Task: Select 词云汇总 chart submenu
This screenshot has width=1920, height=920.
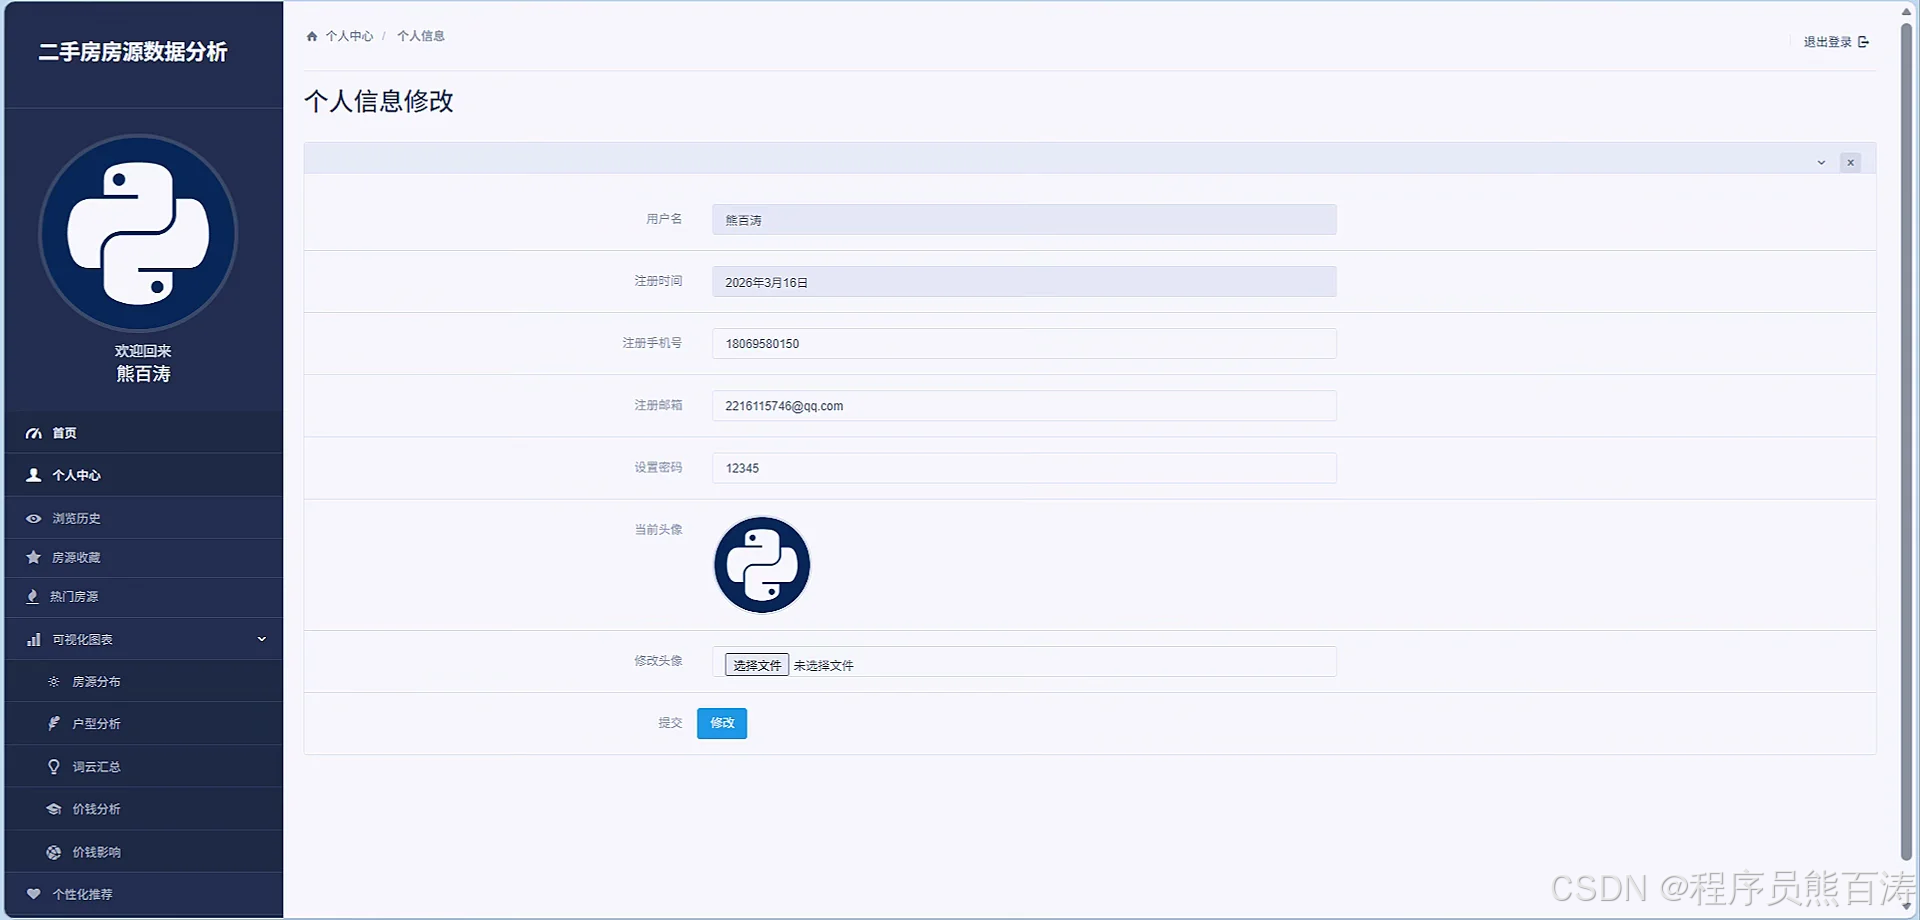Action: (144, 766)
